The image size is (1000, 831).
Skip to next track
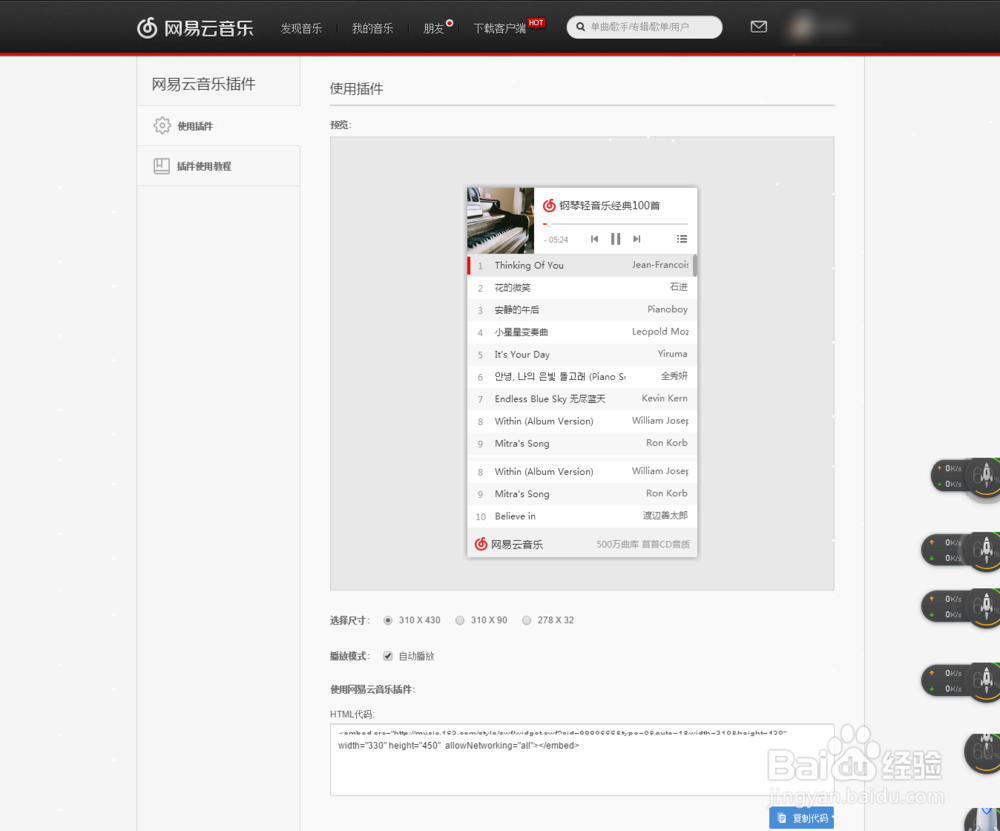[x=636, y=239]
